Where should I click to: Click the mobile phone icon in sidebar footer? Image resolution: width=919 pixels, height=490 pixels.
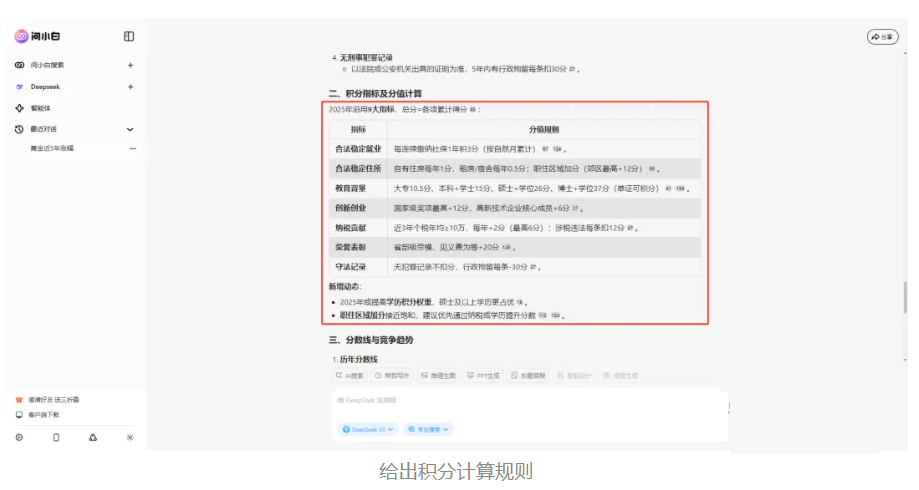56,437
